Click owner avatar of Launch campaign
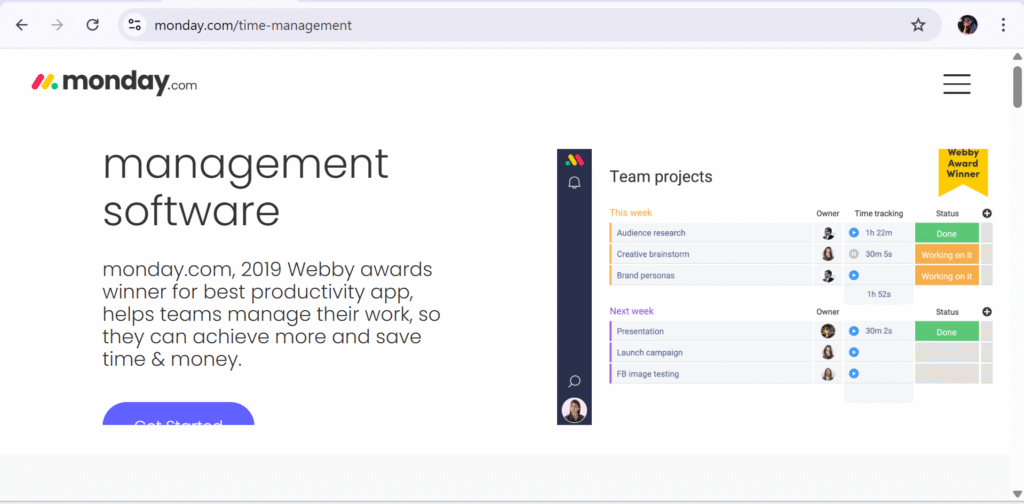Screen dimensions: 1024x504 (827, 353)
